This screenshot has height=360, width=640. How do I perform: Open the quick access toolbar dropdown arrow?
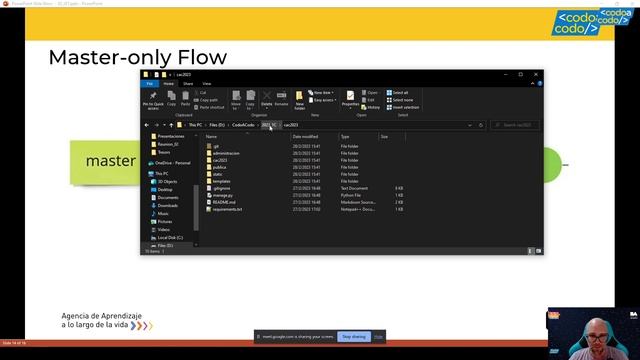pos(170,75)
